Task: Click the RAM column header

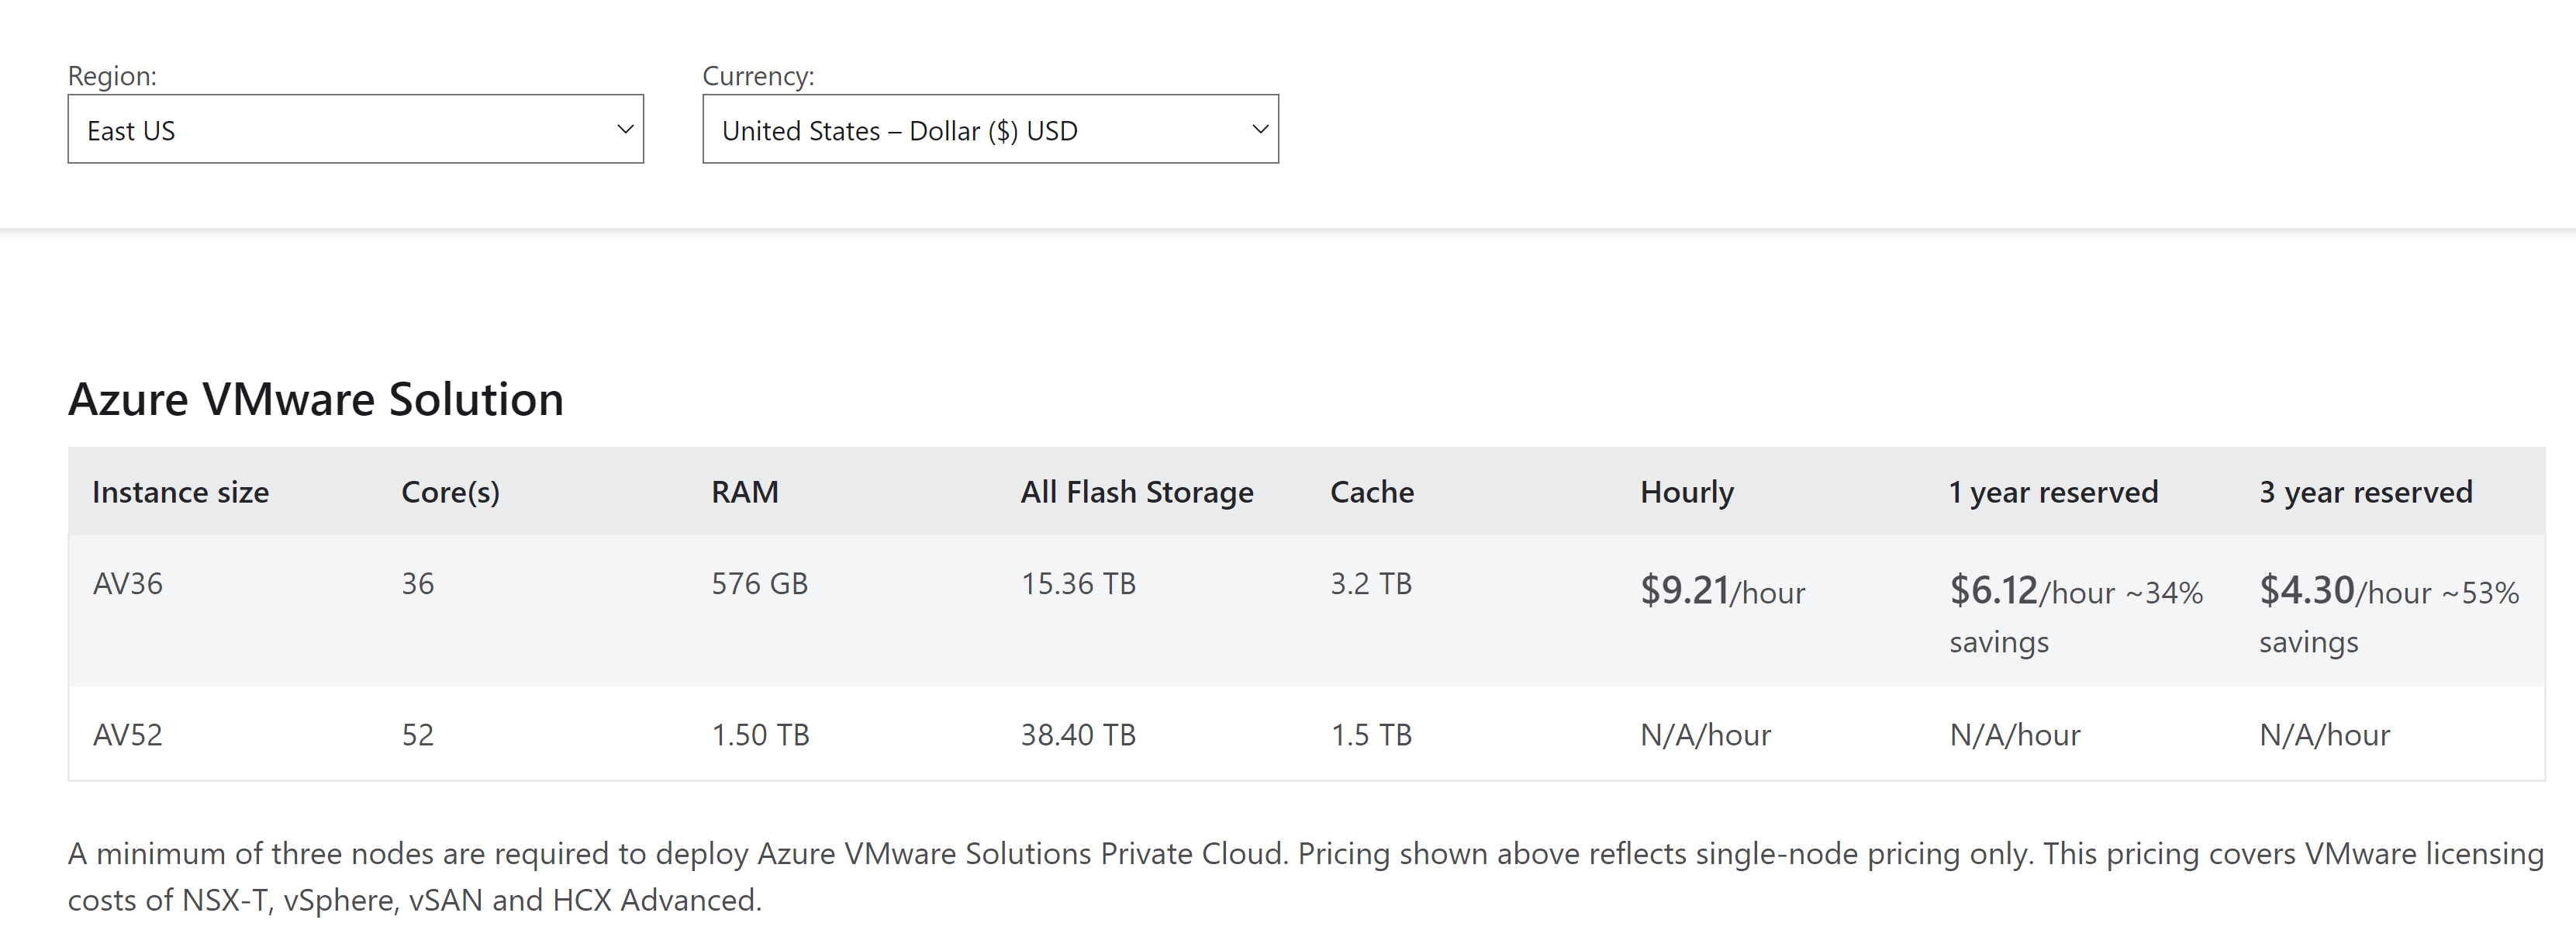Action: [x=744, y=492]
